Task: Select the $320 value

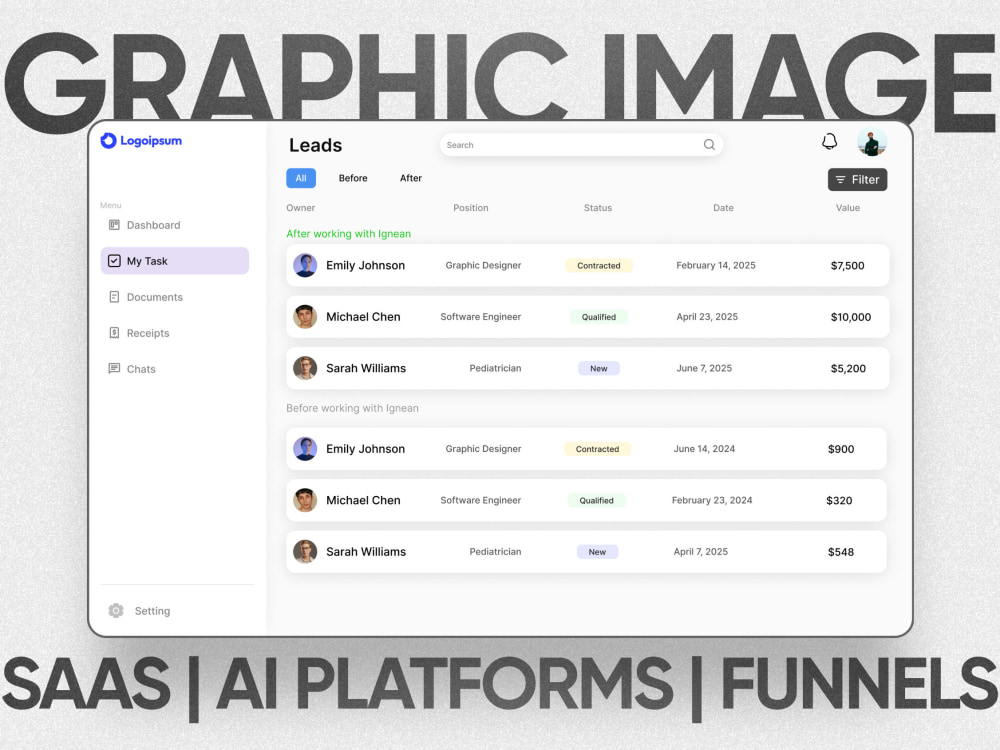Action: [x=839, y=501]
